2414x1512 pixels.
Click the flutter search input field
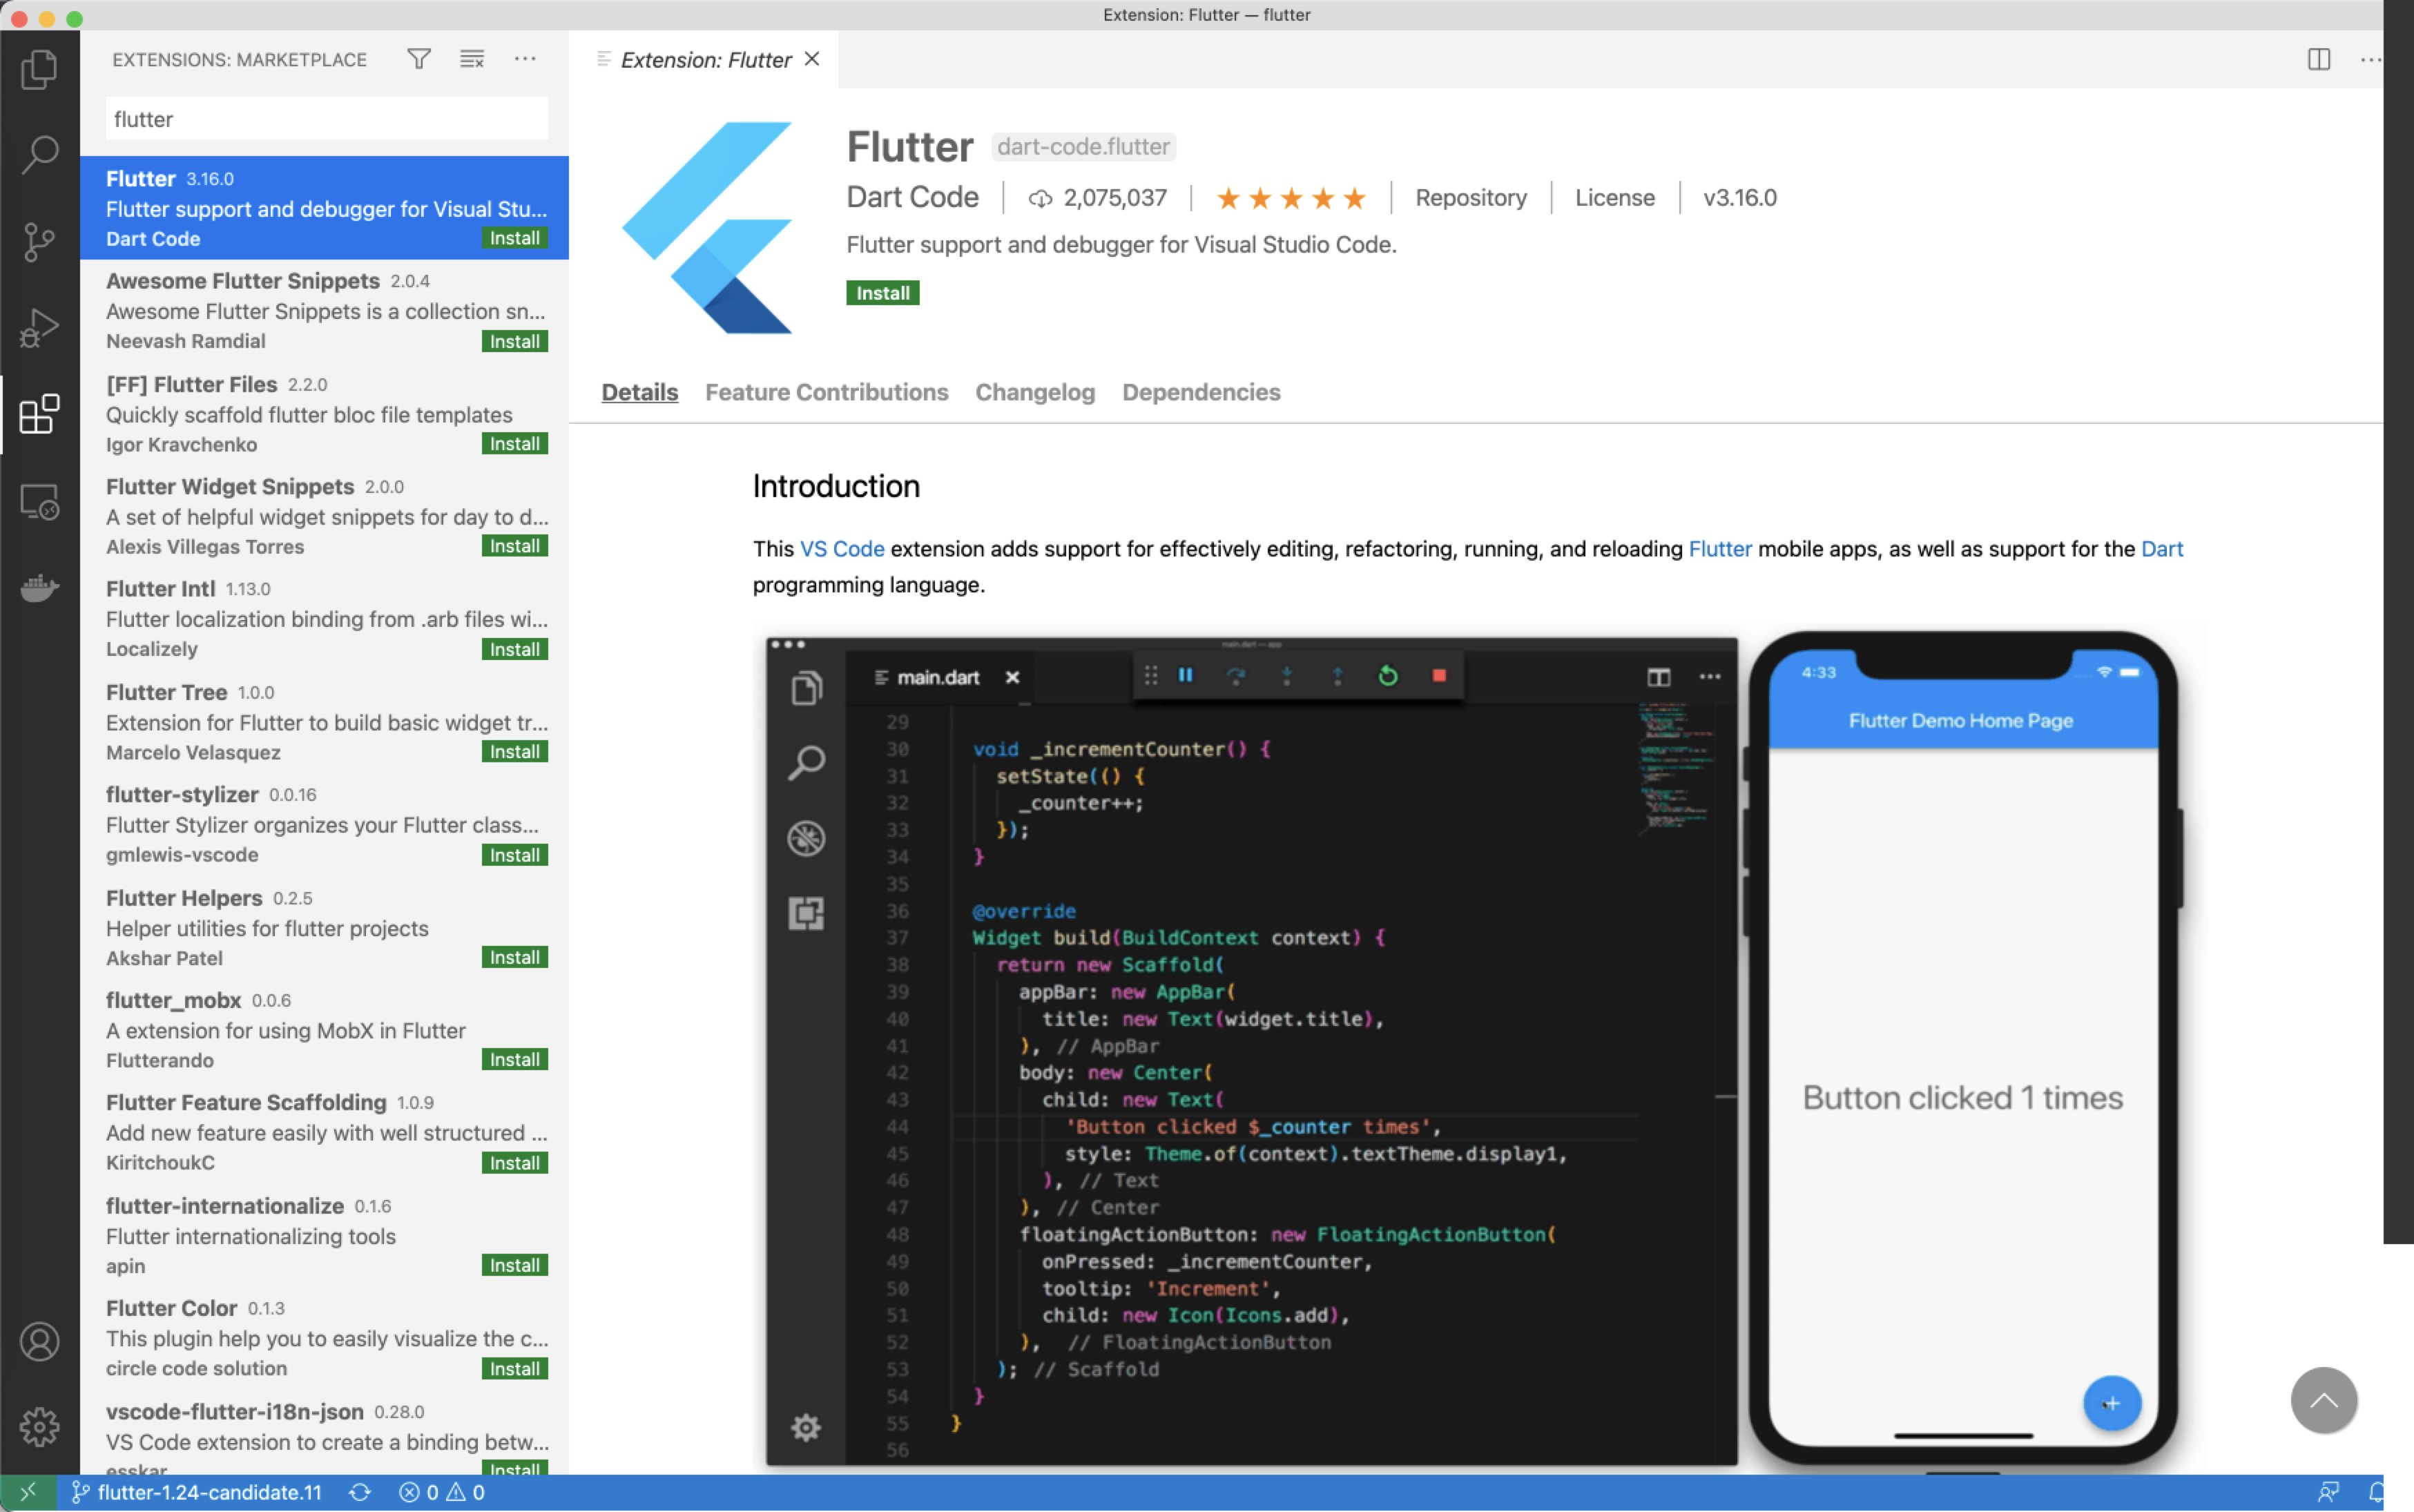[326, 119]
